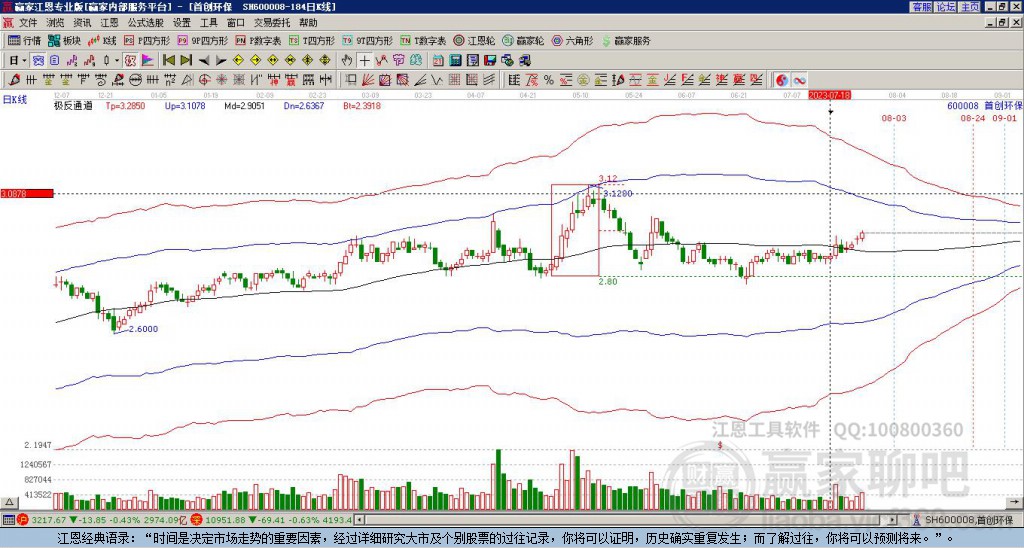This screenshot has width=1024, height=548.
Task: Click the horizontal scrollbar right arrow
Action: [x=893, y=520]
